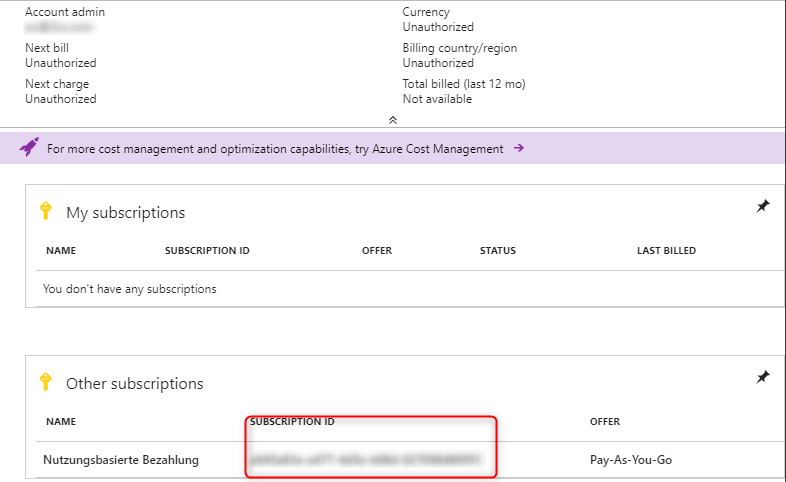This screenshot has height=482, width=786.
Task: Pin My subscriptions tile to dashboard
Action: click(762, 206)
